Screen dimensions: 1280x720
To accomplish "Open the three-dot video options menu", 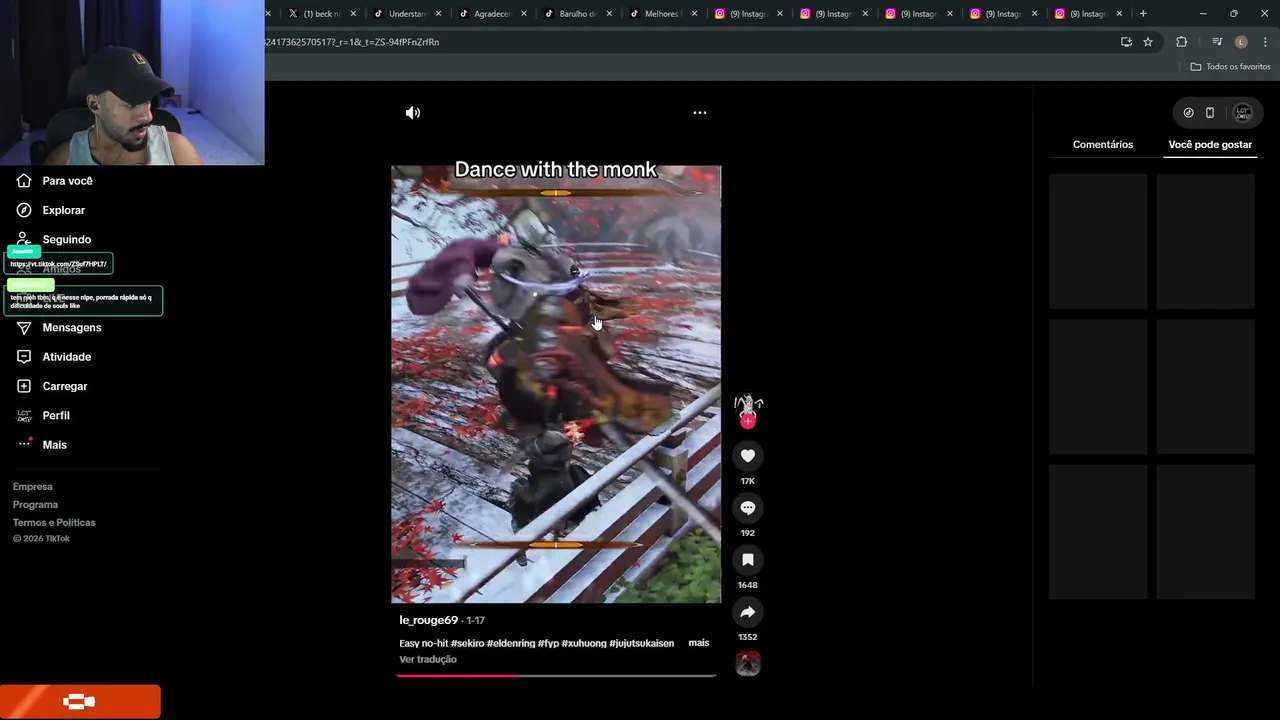I will tap(700, 113).
